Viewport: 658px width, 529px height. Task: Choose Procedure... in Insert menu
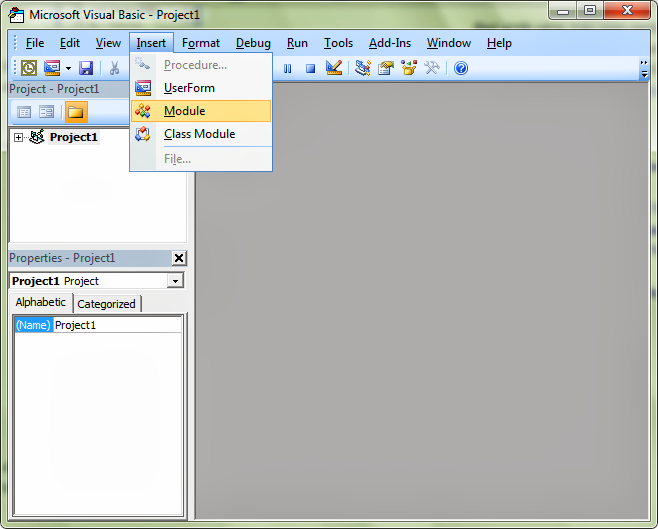[x=201, y=65]
